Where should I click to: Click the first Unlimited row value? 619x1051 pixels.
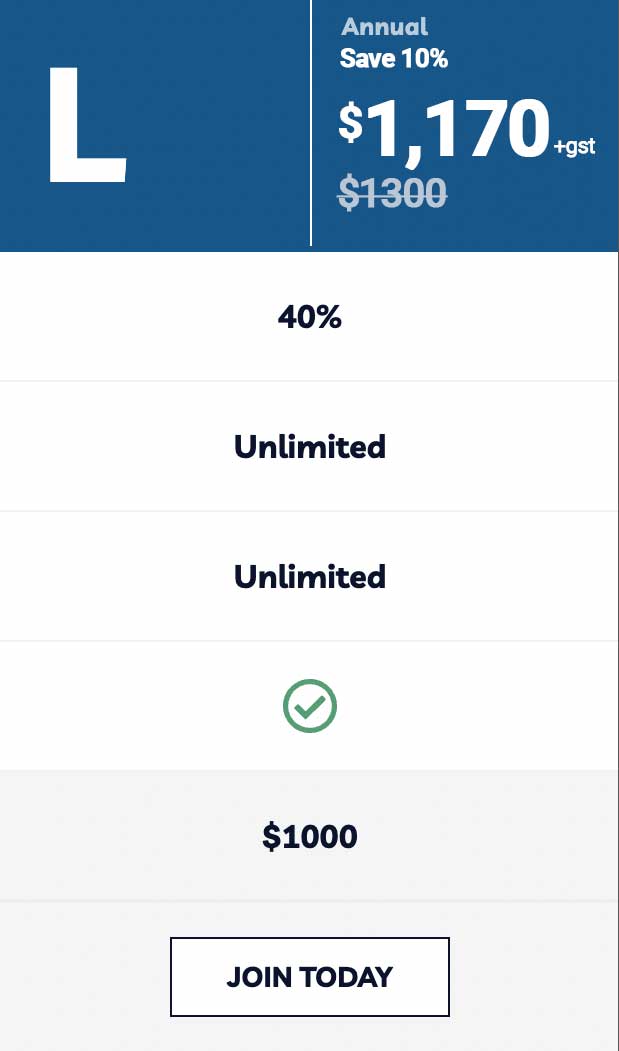coord(310,446)
